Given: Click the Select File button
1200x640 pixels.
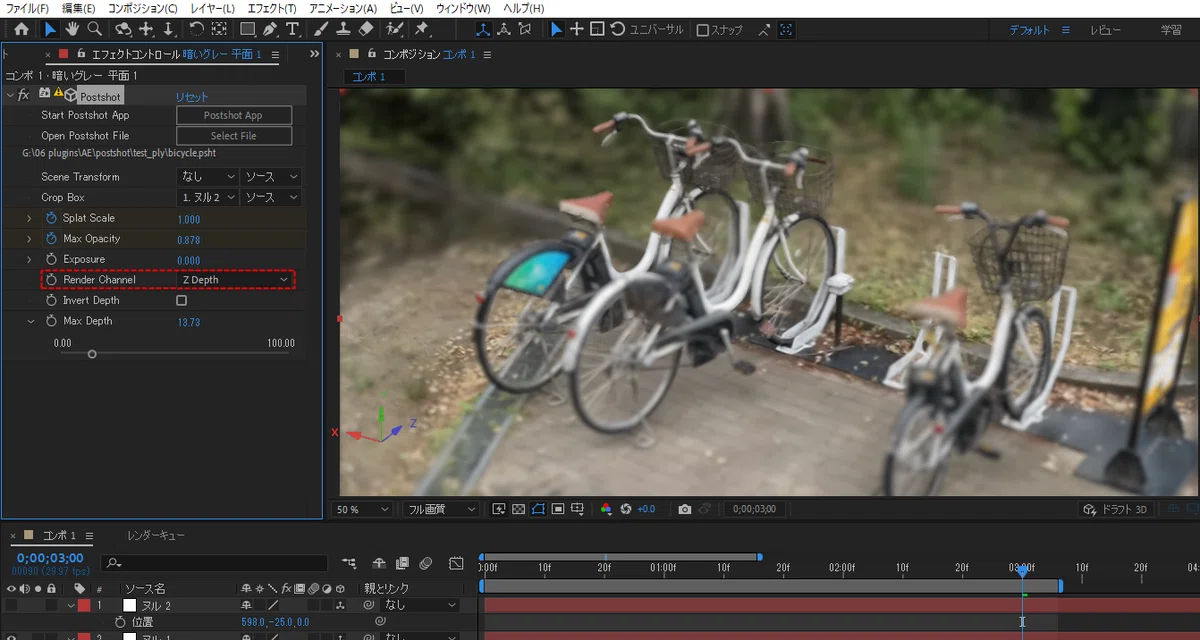Looking at the screenshot, I should coord(234,135).
